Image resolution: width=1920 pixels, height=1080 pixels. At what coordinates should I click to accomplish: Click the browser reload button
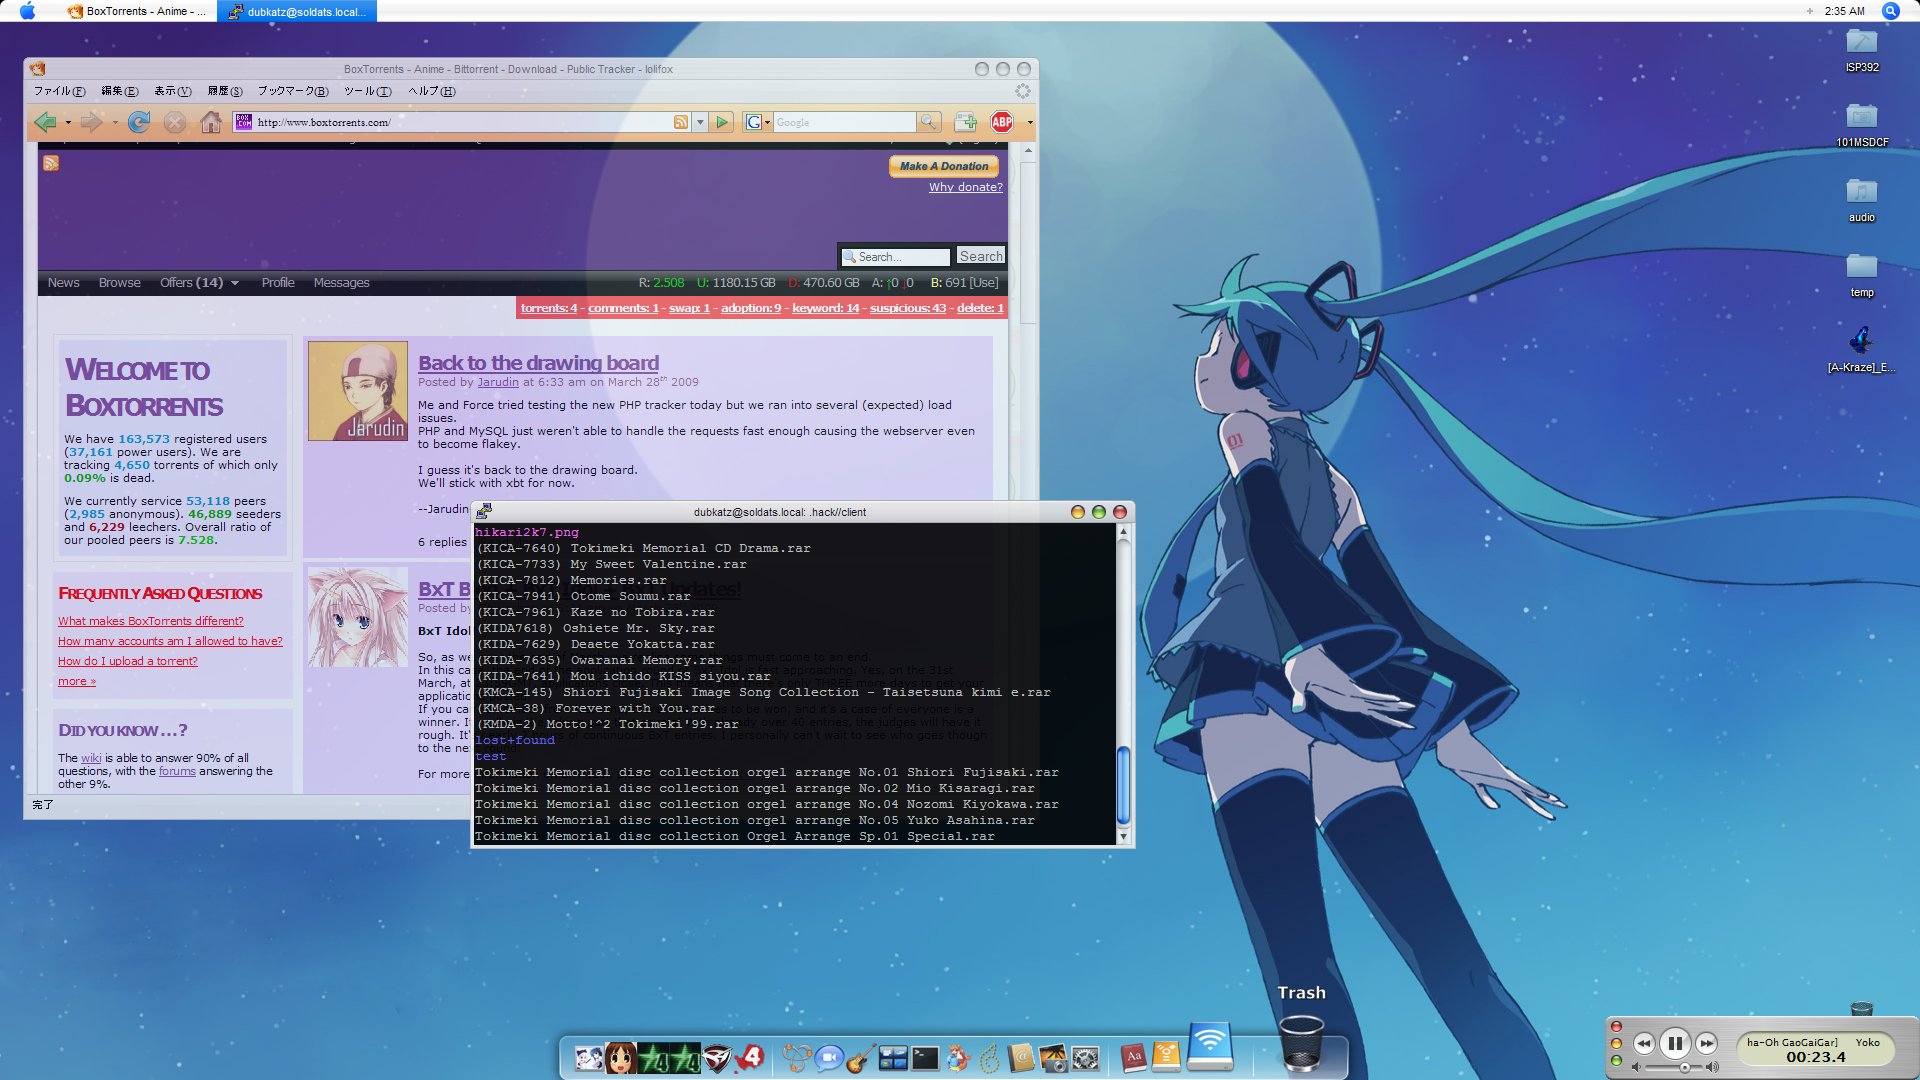[139, 122]
